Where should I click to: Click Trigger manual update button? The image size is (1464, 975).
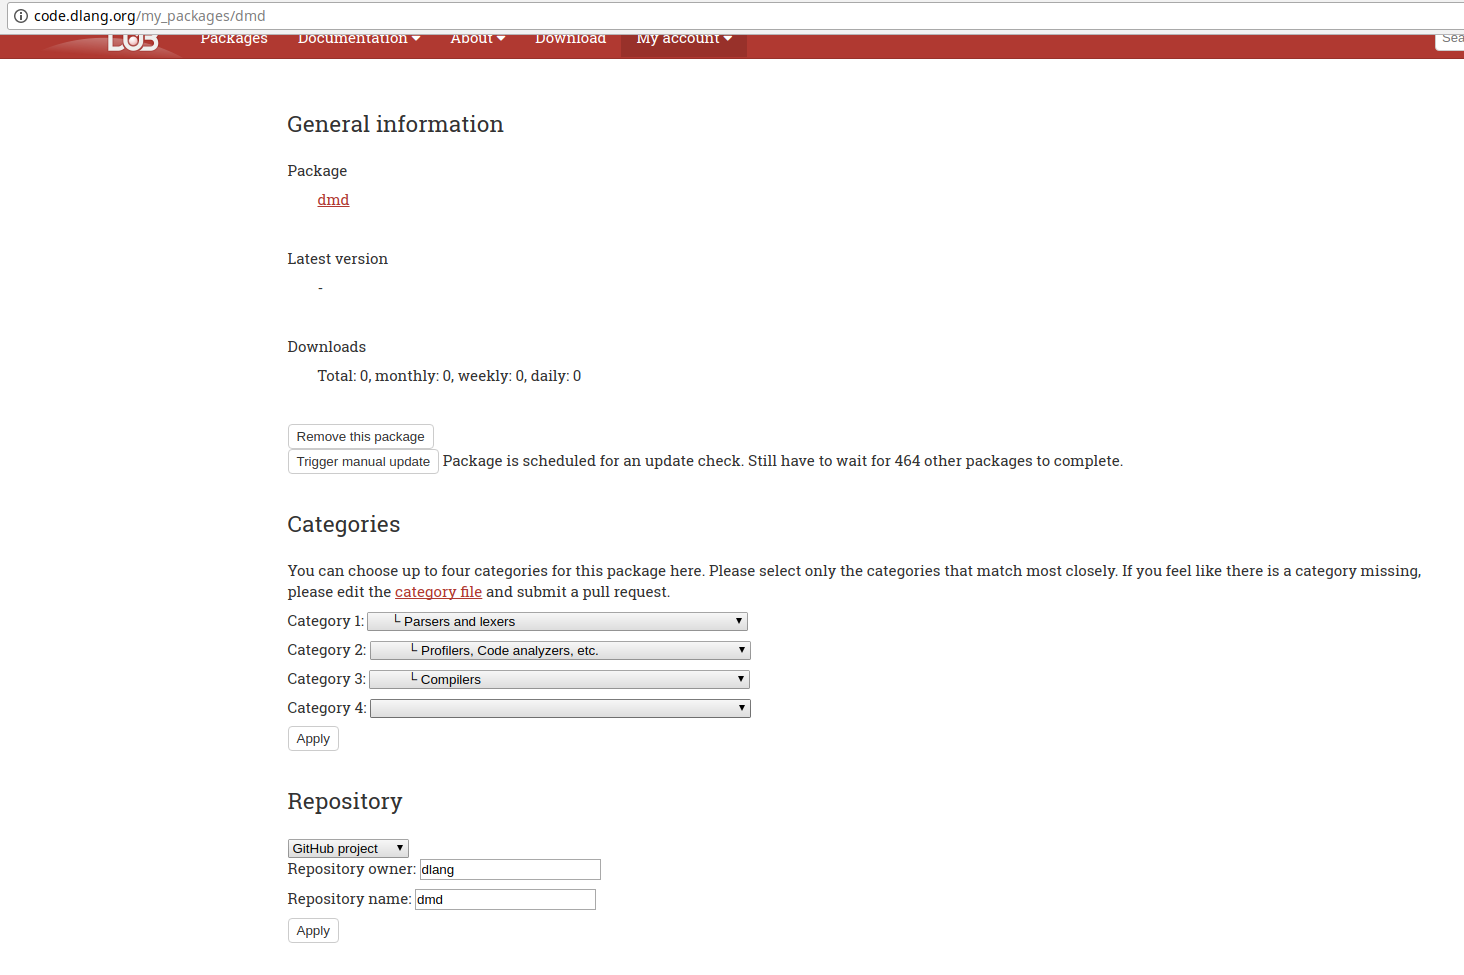[x=363, y=462]
